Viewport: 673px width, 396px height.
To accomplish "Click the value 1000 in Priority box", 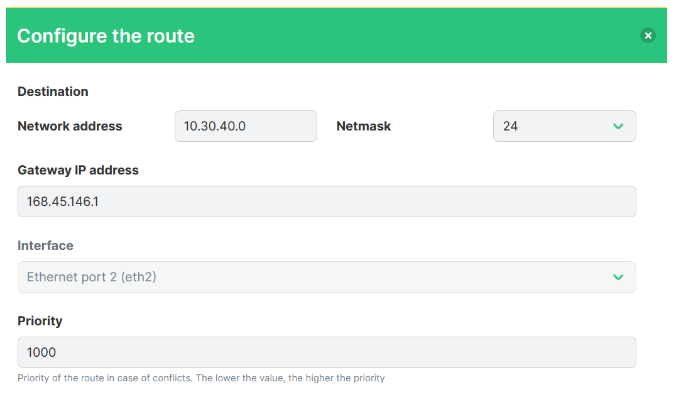I will click(x=41, y=352).
